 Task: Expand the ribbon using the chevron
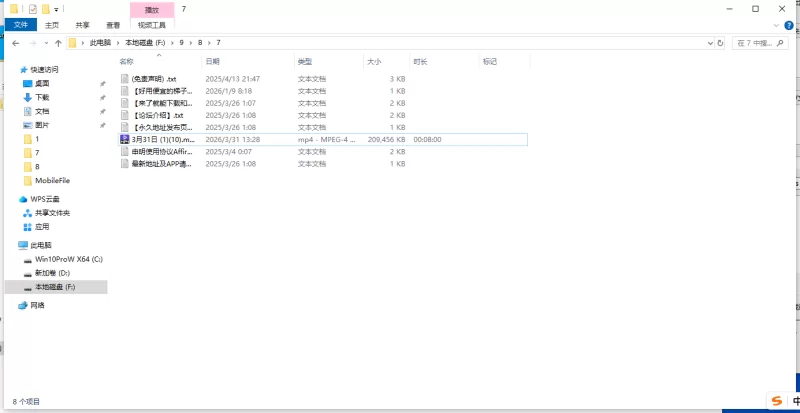(x=778, y=24)
